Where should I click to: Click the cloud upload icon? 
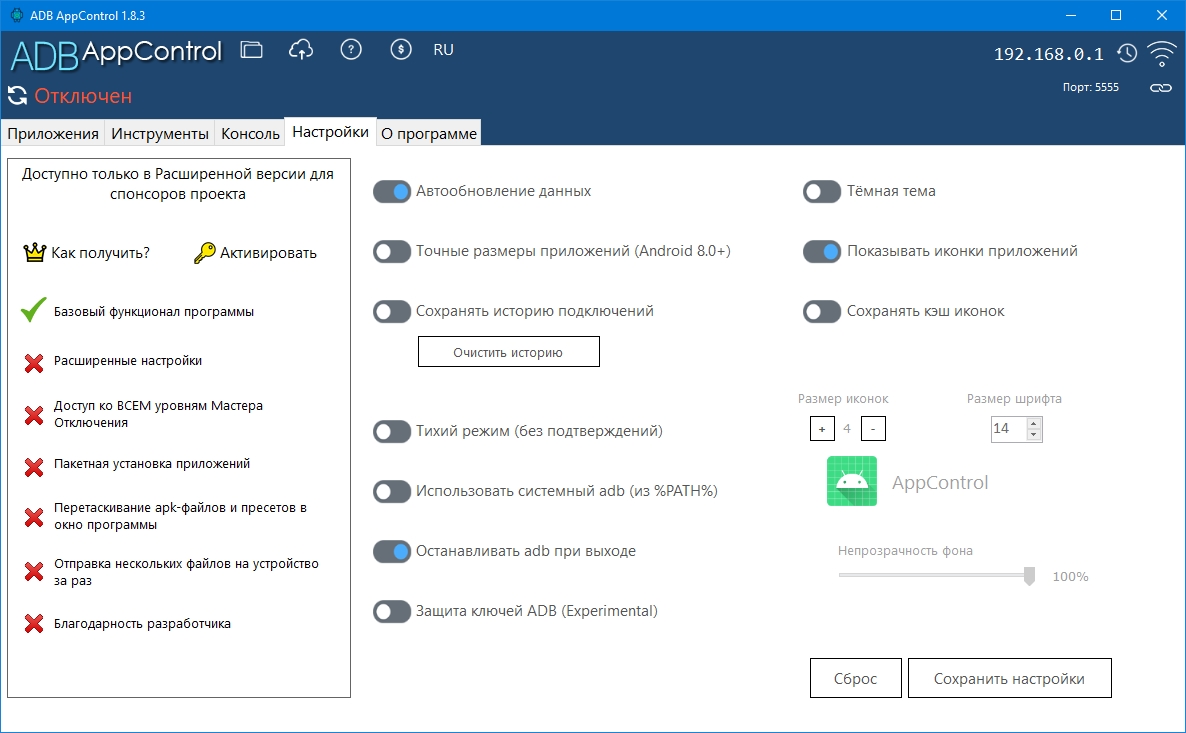(x=301, y=50)
